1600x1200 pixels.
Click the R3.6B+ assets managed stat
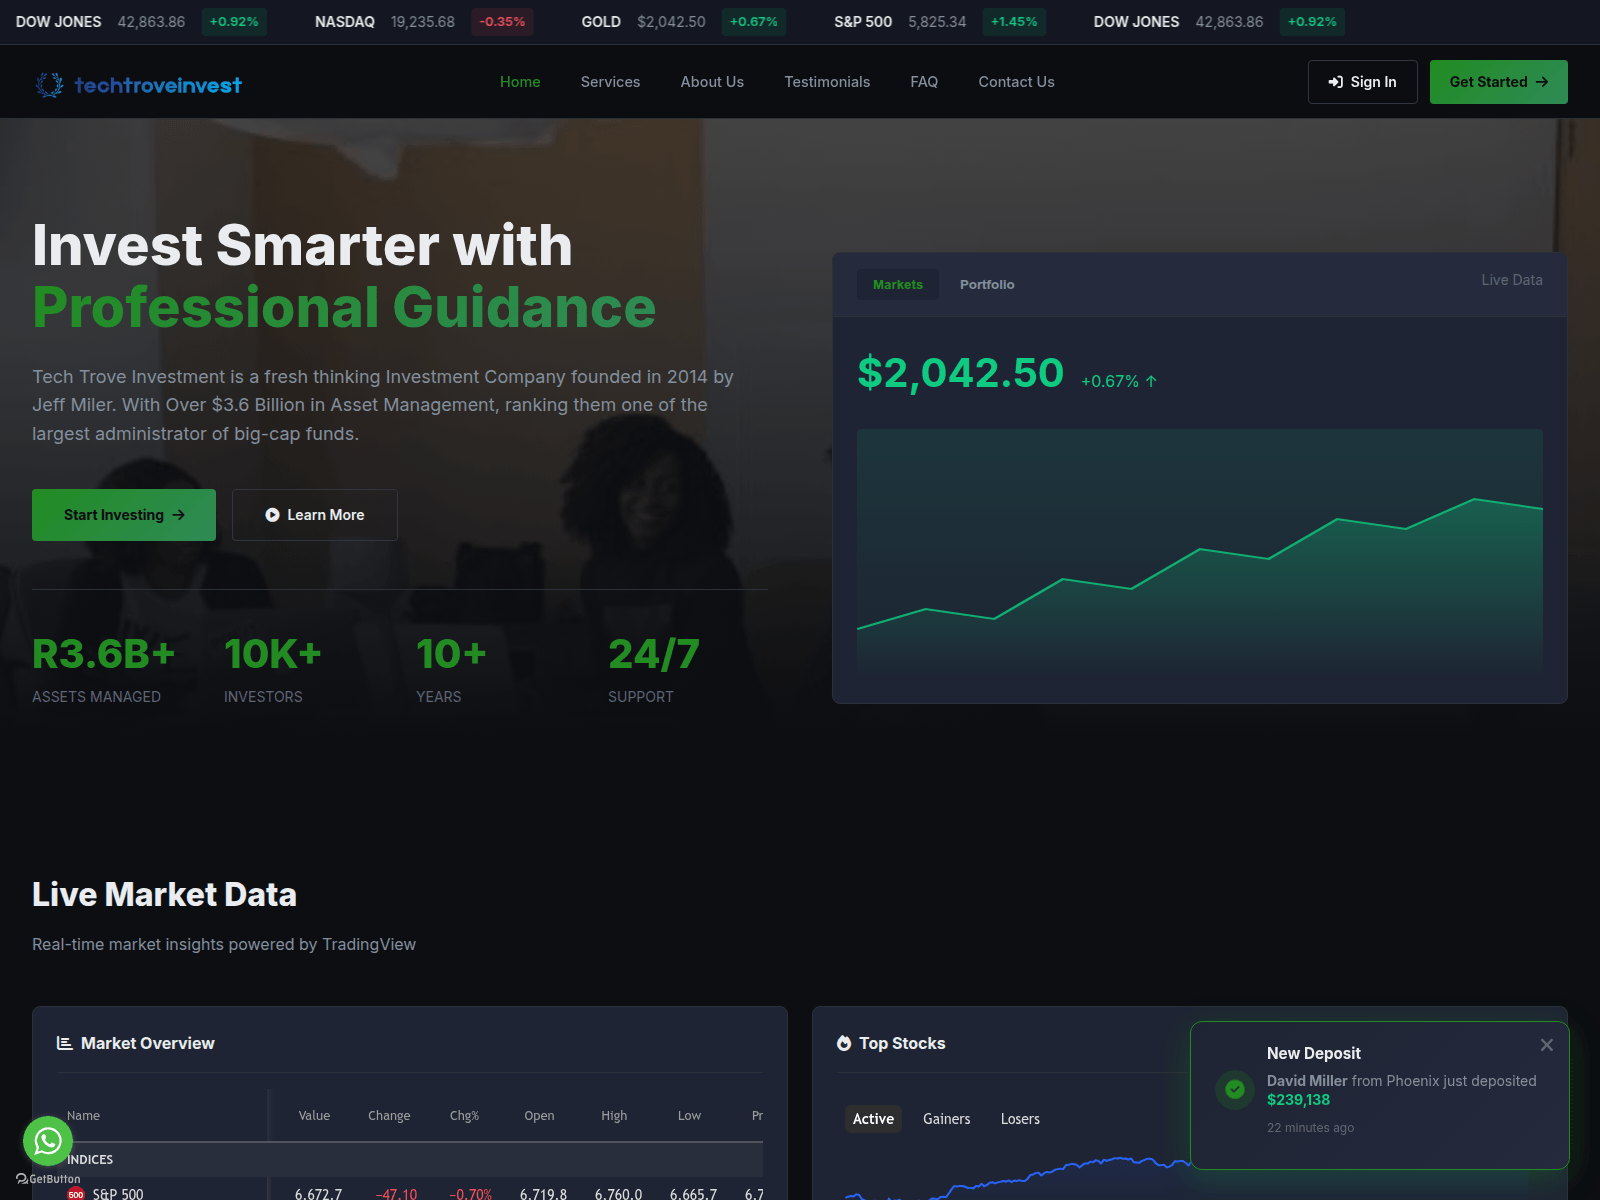point(104,669)
